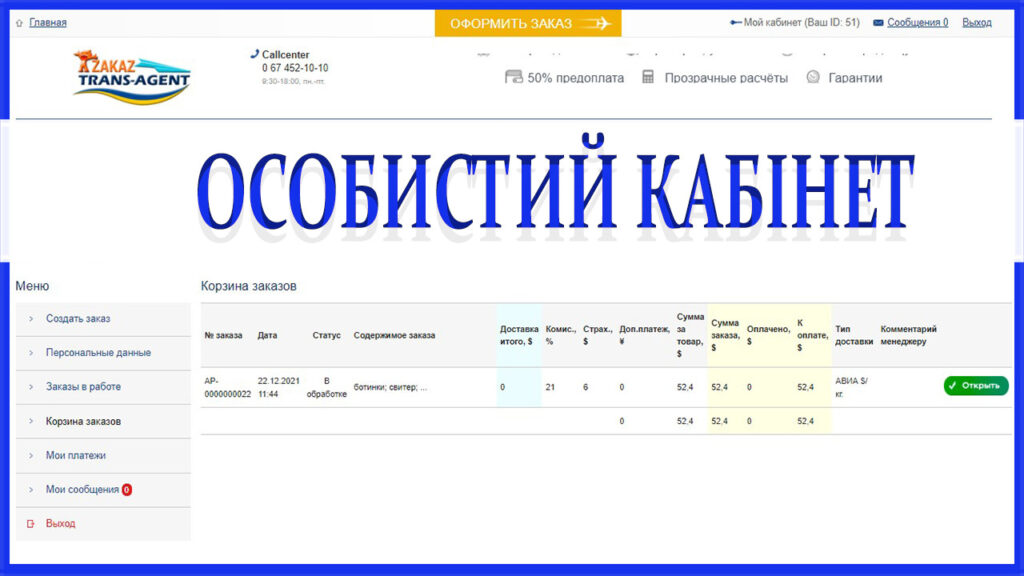Image resolution: width=1024 pixels, height=576 pixels.
Task: Click the Гарантии badge icon
Action: click(x=813, y=77)
